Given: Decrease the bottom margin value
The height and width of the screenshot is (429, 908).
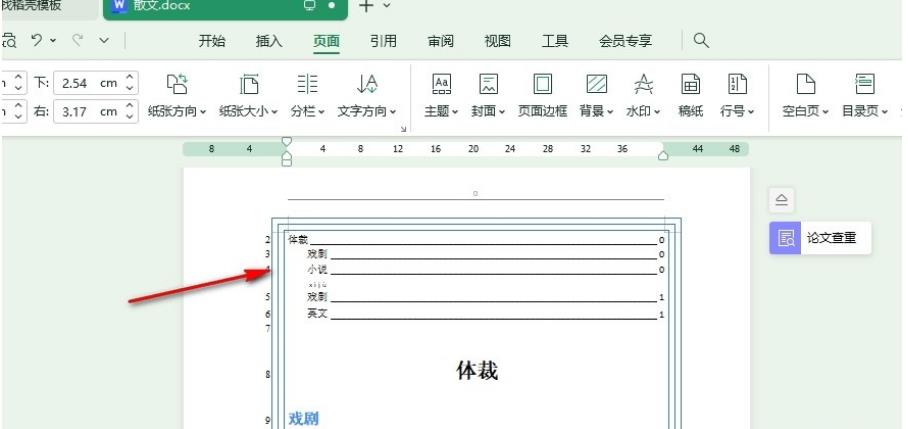Looking at the screenshot, I should (x=130, y=88).
